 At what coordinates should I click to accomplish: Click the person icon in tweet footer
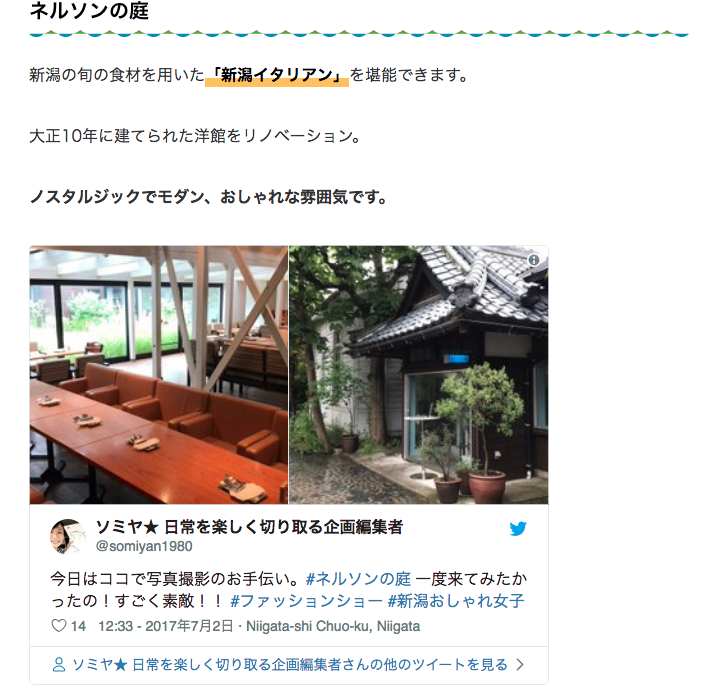coord(59,665)
